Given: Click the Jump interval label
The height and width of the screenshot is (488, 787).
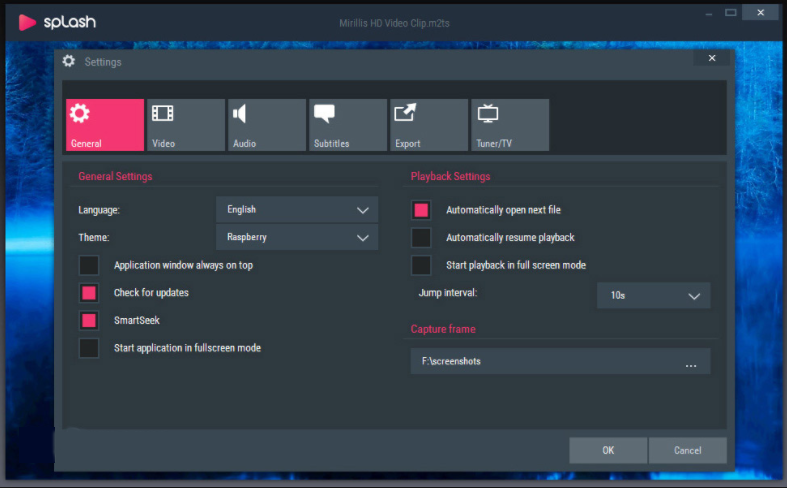Looking at the screenshot, I should pyautogui.click(x=448, y=293).
